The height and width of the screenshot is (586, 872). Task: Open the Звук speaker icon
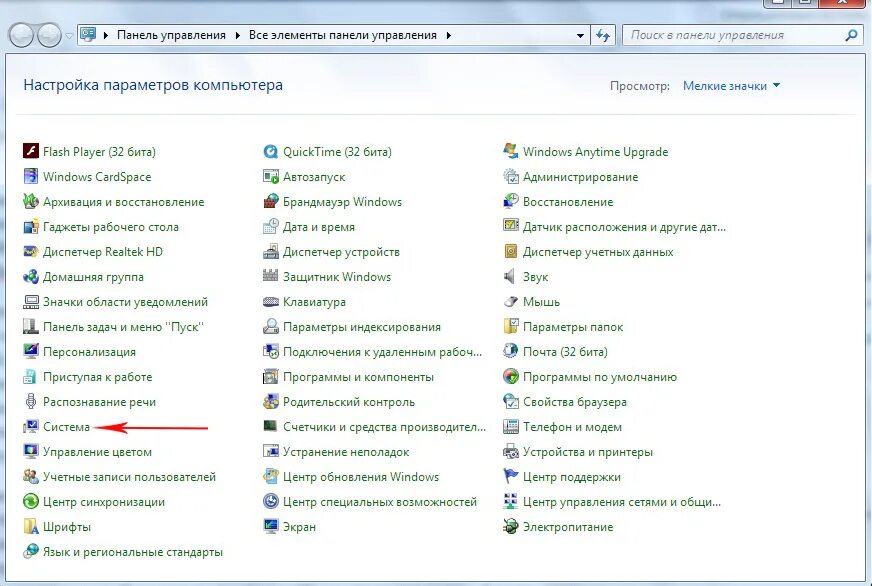tap(509, 276)
